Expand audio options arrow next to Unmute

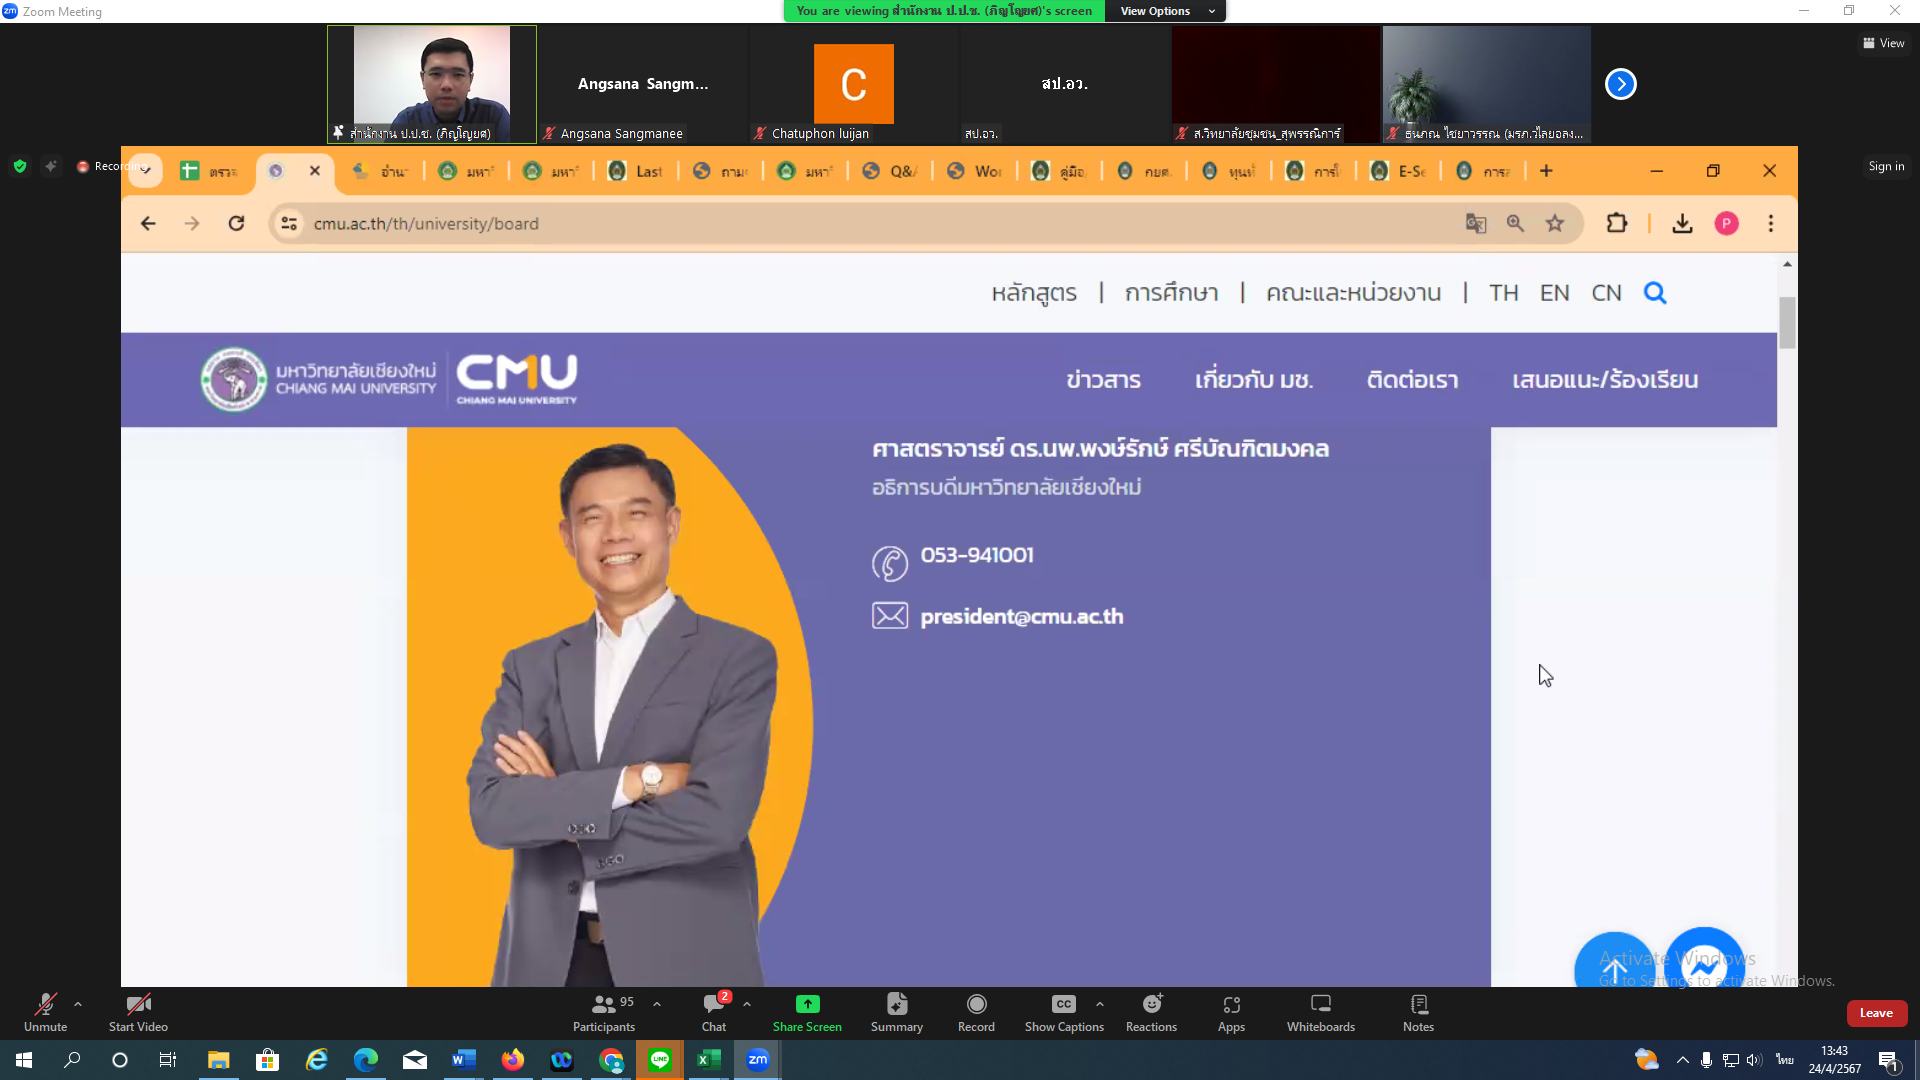click(78, 1004)
